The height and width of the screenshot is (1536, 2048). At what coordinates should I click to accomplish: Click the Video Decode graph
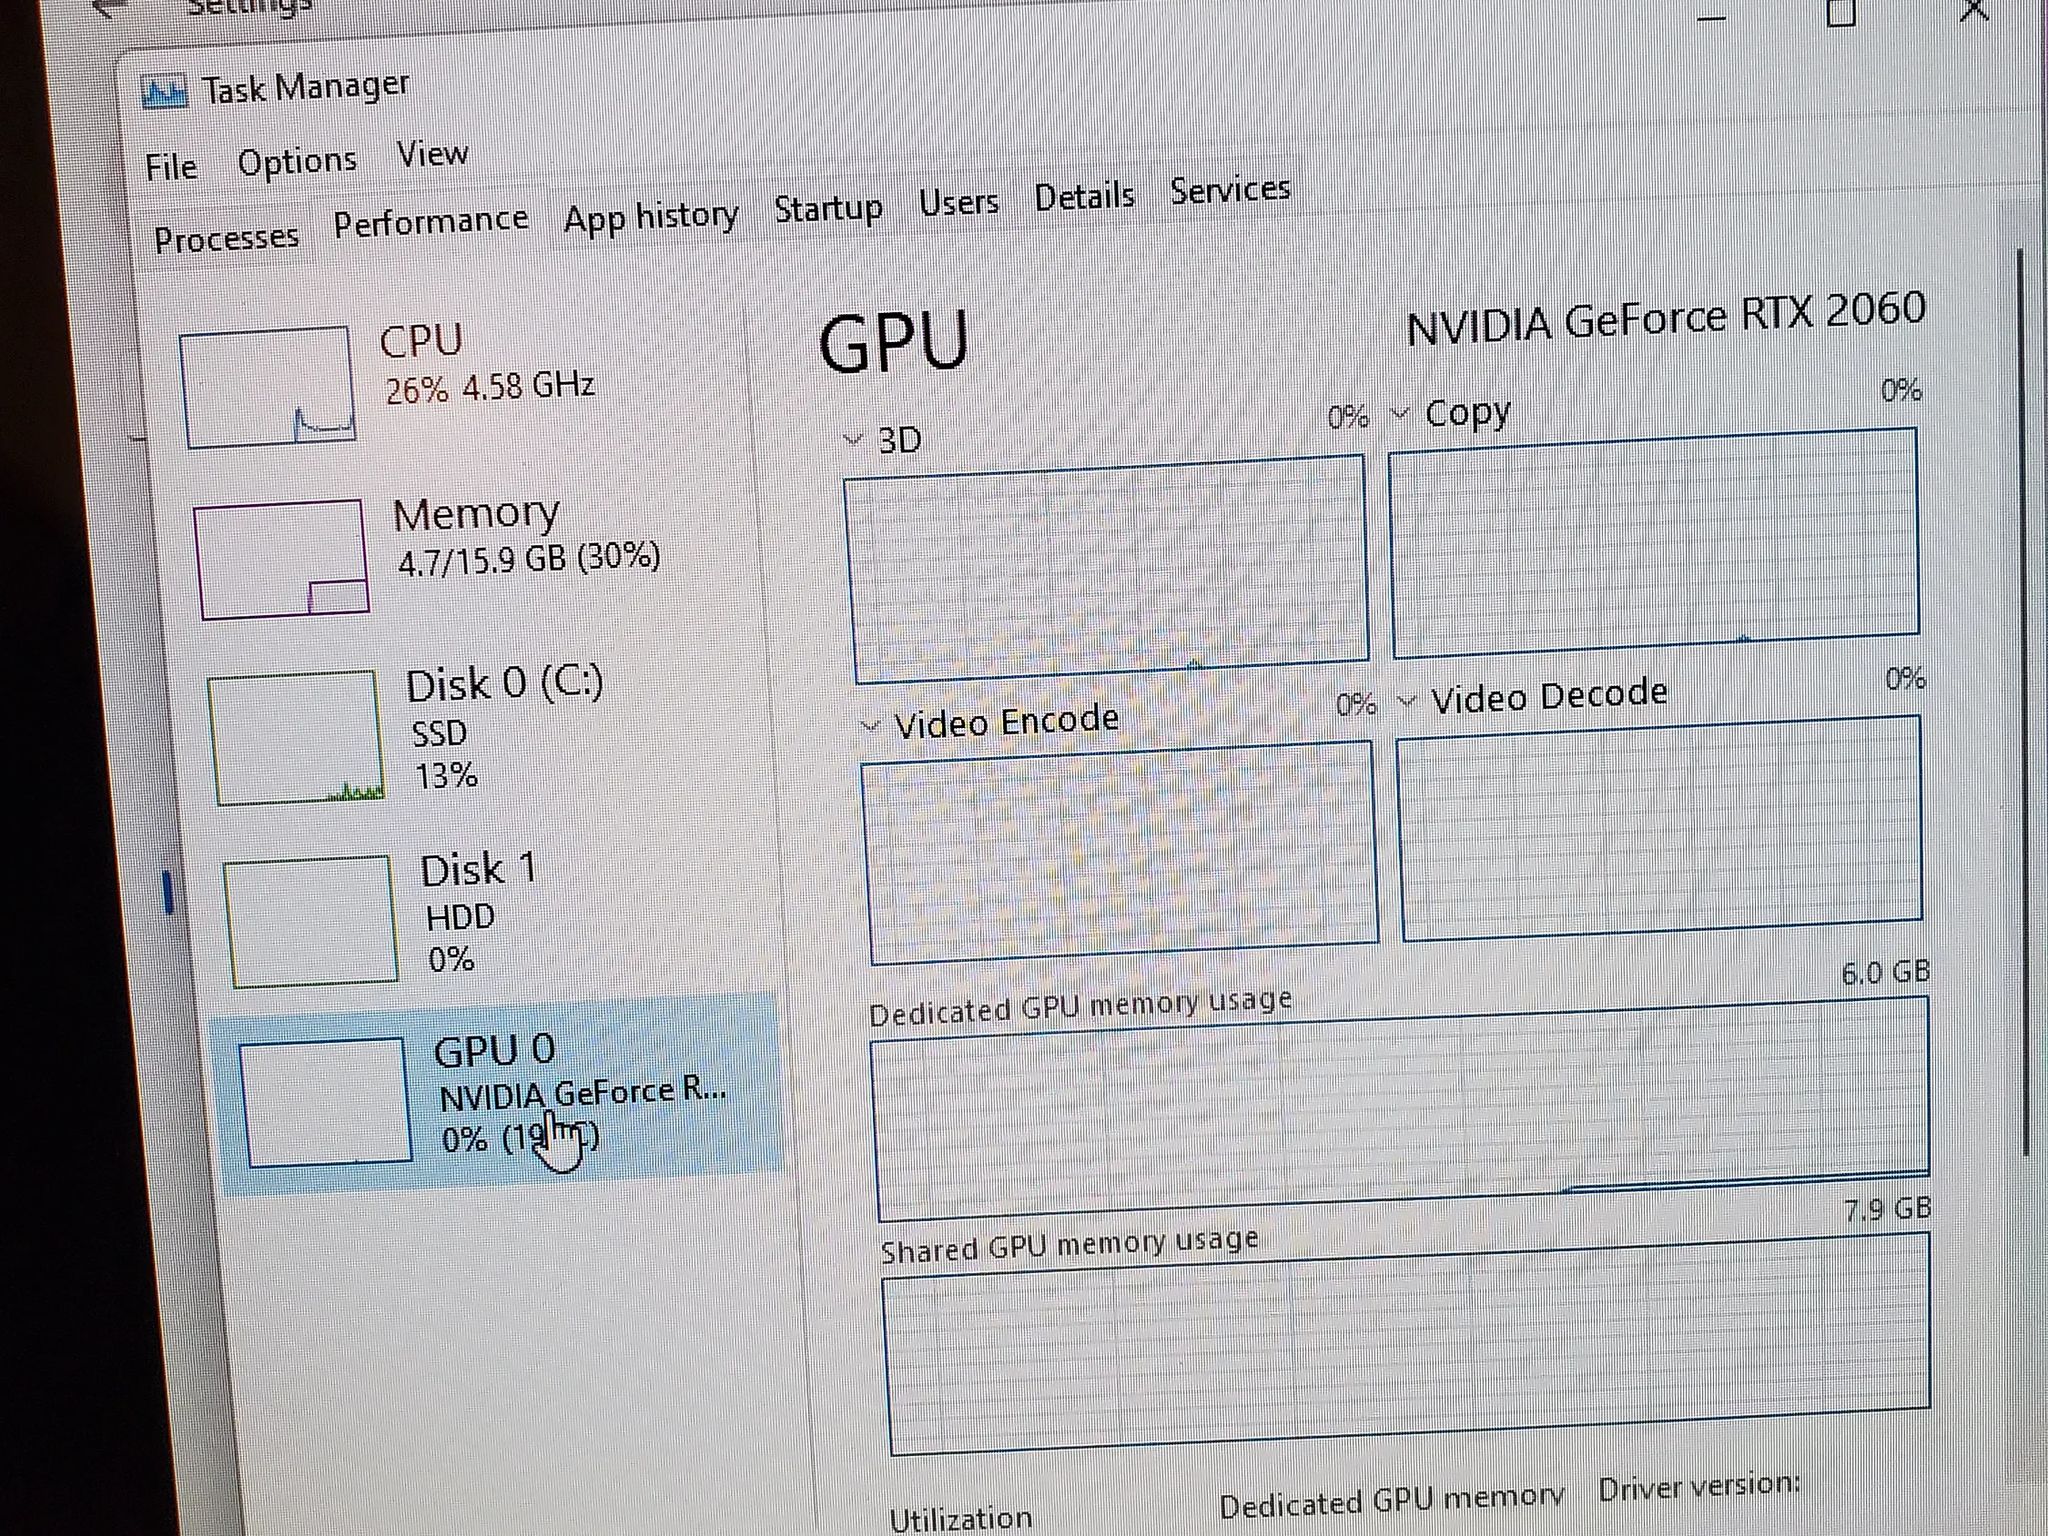[1660, 828]
